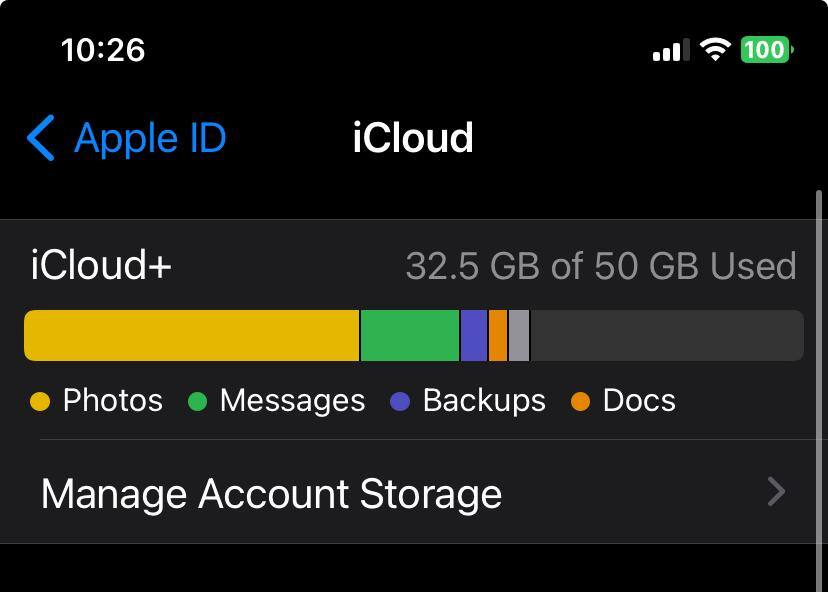Click the 32.5 GB of 50 GB Used text
Screen dimensions: 828x592
click(601, 266)
